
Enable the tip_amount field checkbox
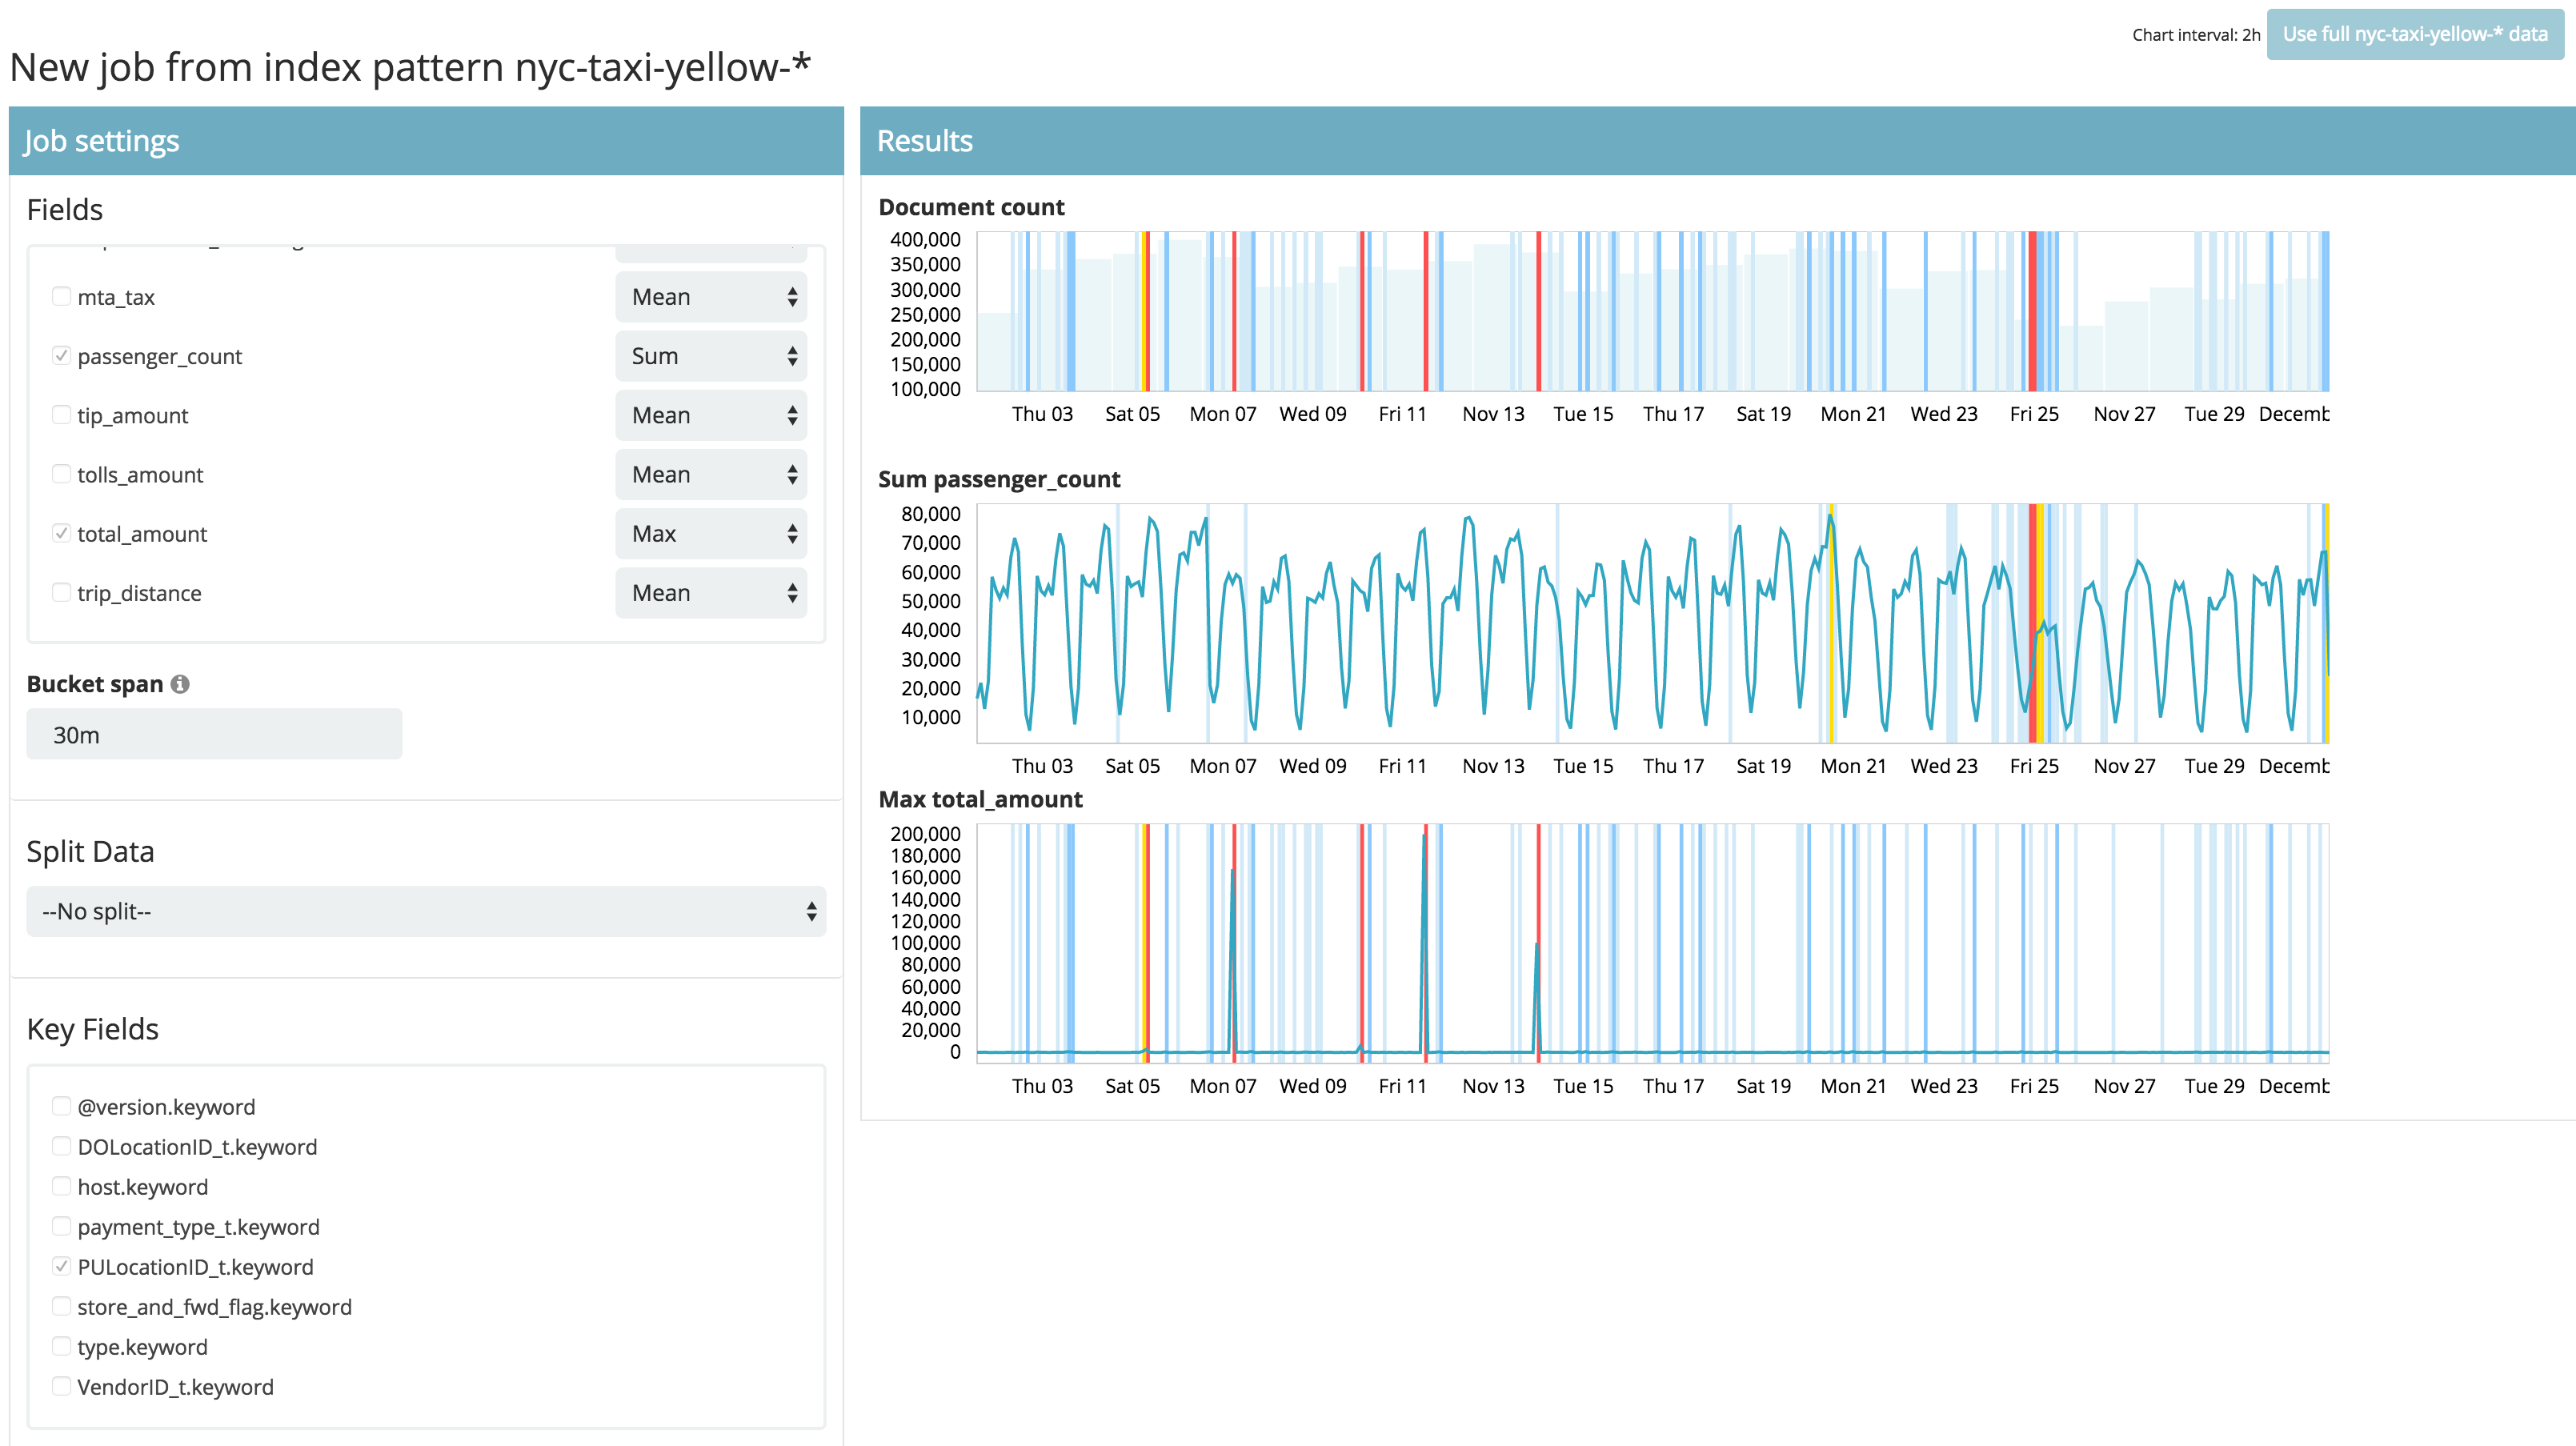tap(62, 414)
